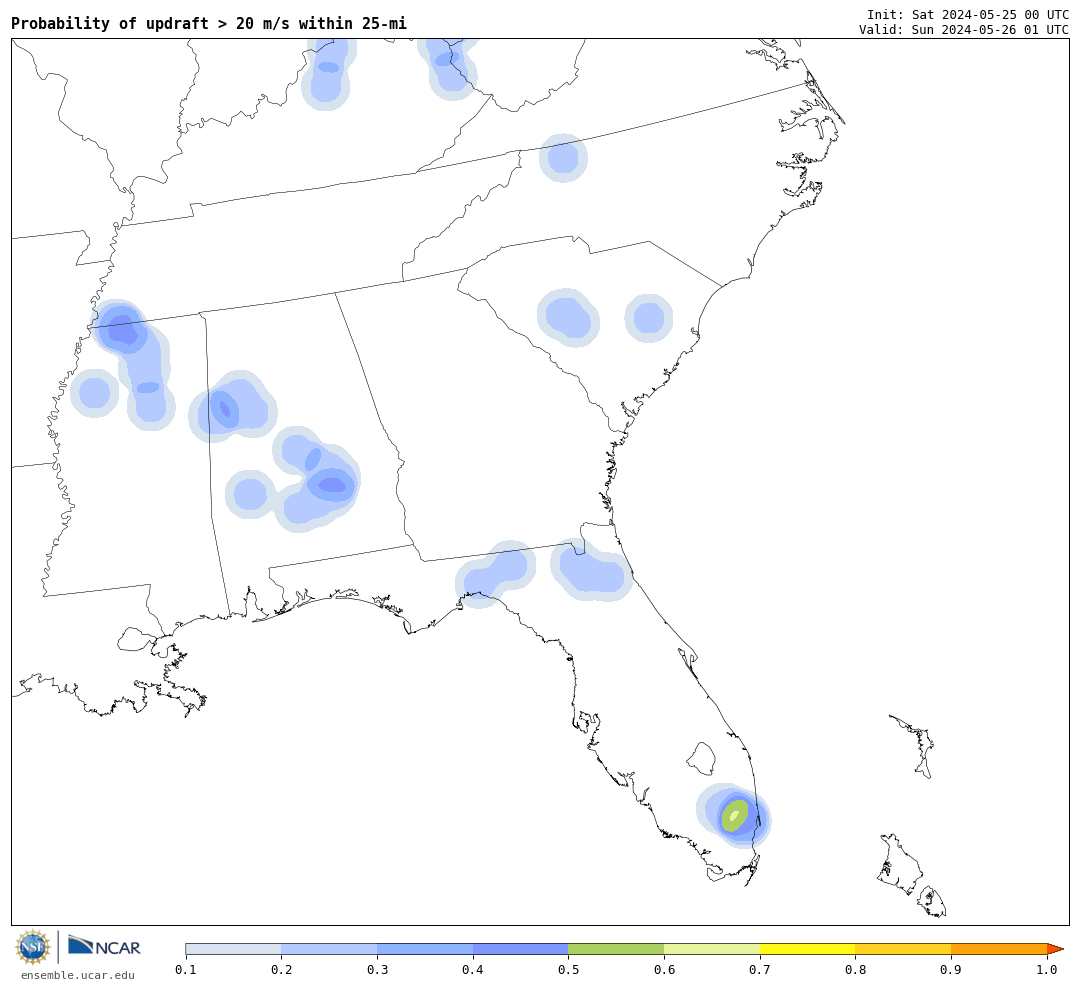This screenshot has width=1080, height=988.
Task: Click the colorbar label '1.0'
Action: click(1047, 970)
